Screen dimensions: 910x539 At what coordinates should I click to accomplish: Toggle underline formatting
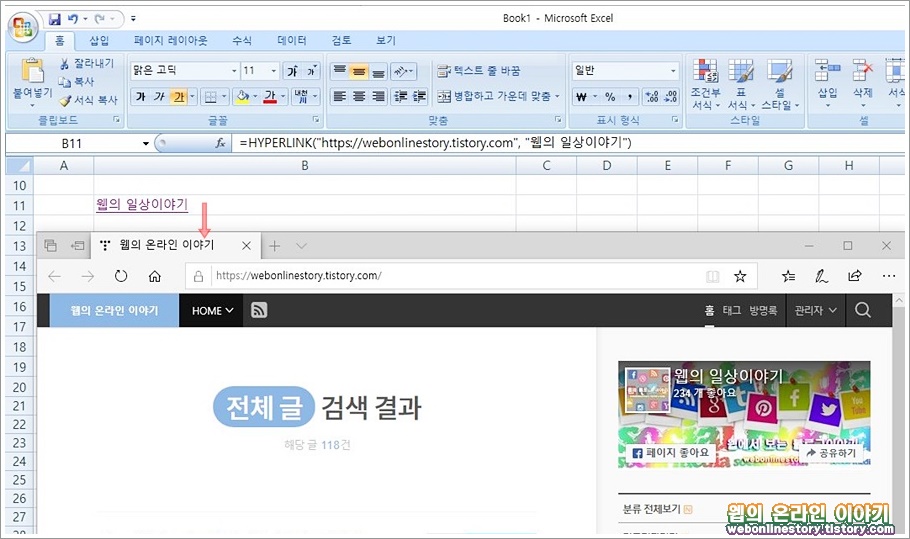[x=179, y=96]
